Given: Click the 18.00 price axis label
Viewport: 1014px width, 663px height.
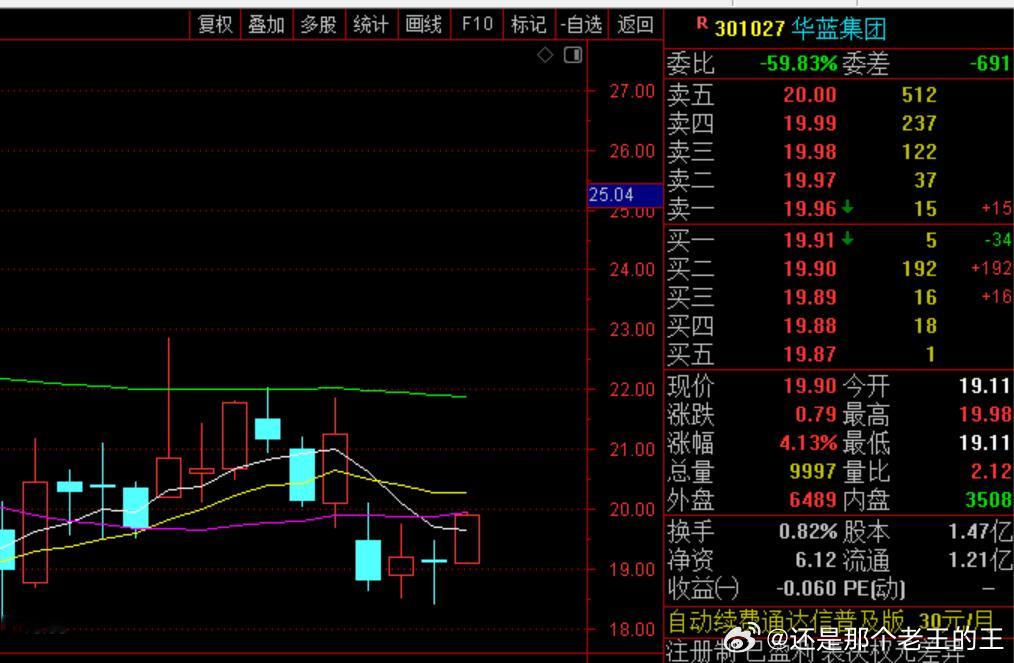Looking at the screenshot, I should click(x=632, y=629).
